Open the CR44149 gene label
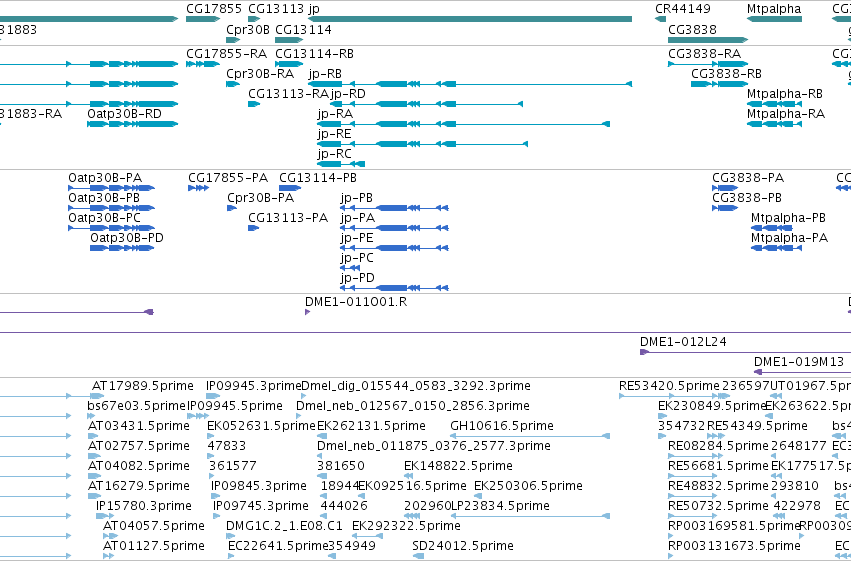851x561 pixels. [683, 9]
